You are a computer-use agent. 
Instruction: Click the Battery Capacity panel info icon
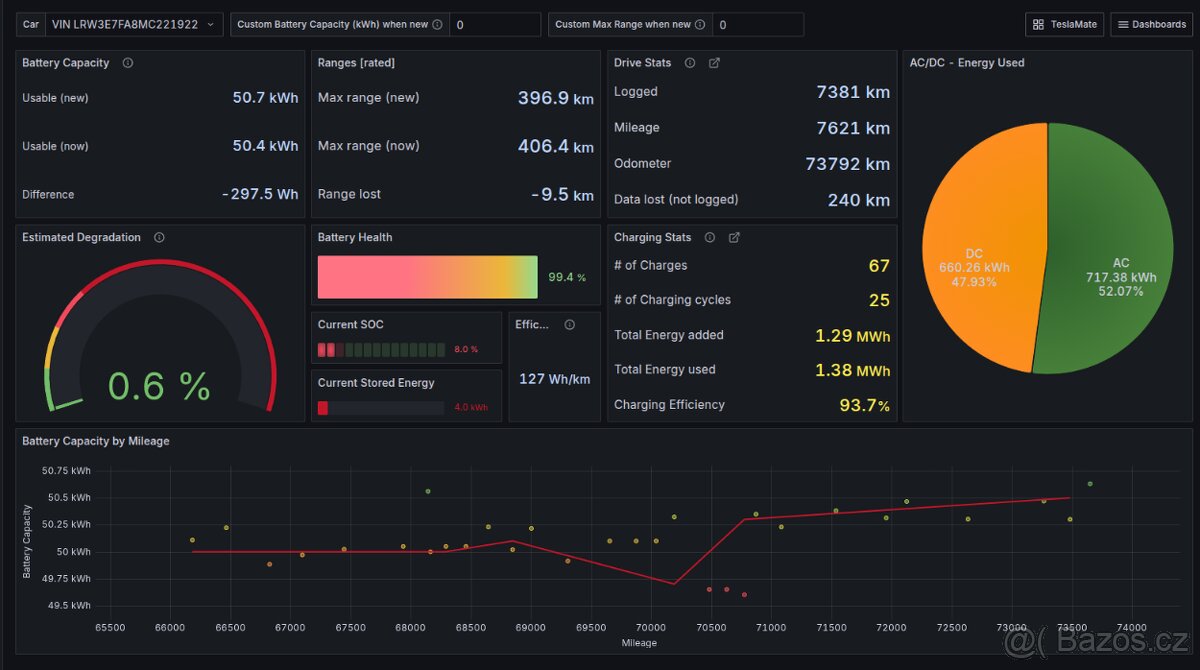click(x=128, y=63)
